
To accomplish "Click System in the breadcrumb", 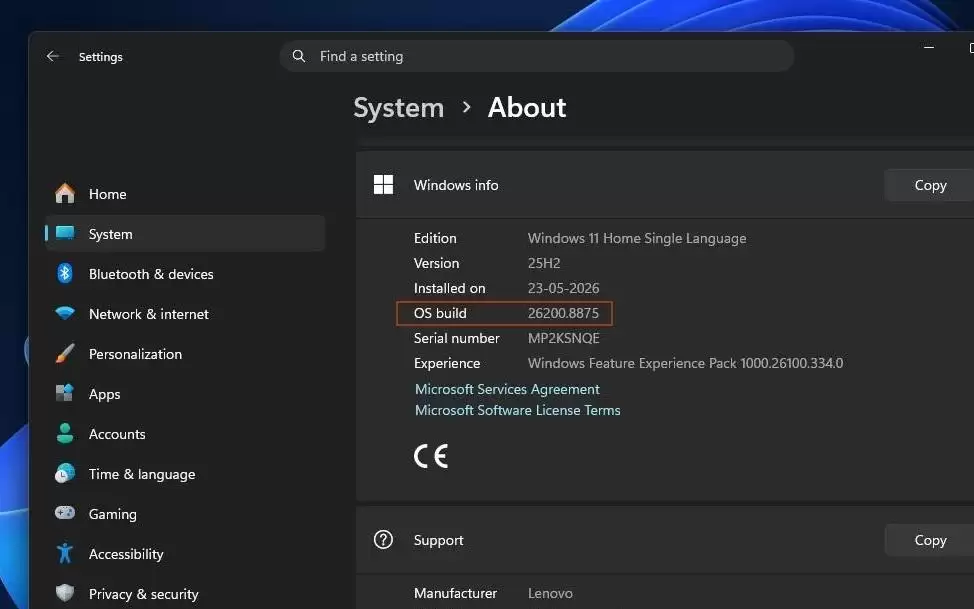I will pyautogui.click(x=399, y=108).
